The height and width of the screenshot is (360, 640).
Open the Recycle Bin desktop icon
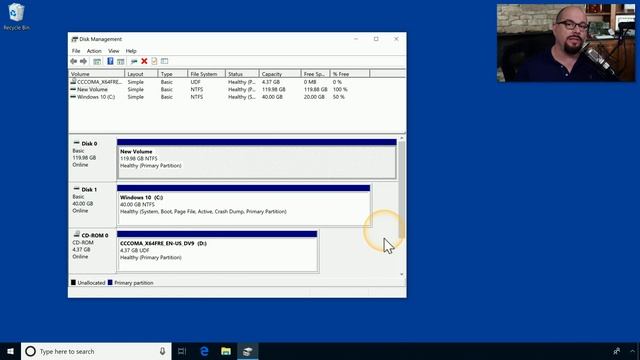click(x=16, y=16)
